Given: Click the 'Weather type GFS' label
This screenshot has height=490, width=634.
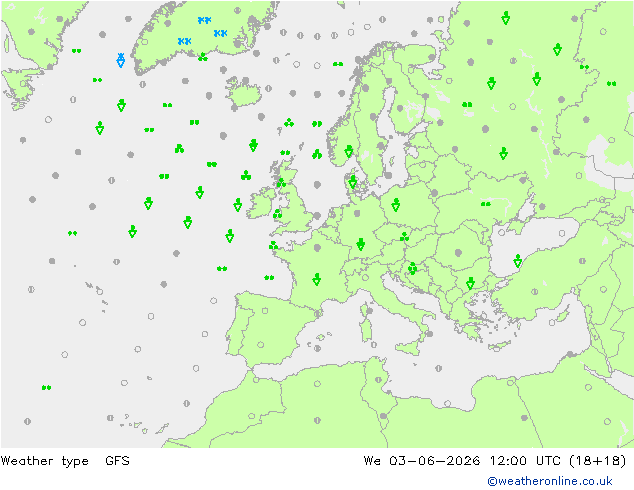Looking at the screenshot, I should 65,461.
